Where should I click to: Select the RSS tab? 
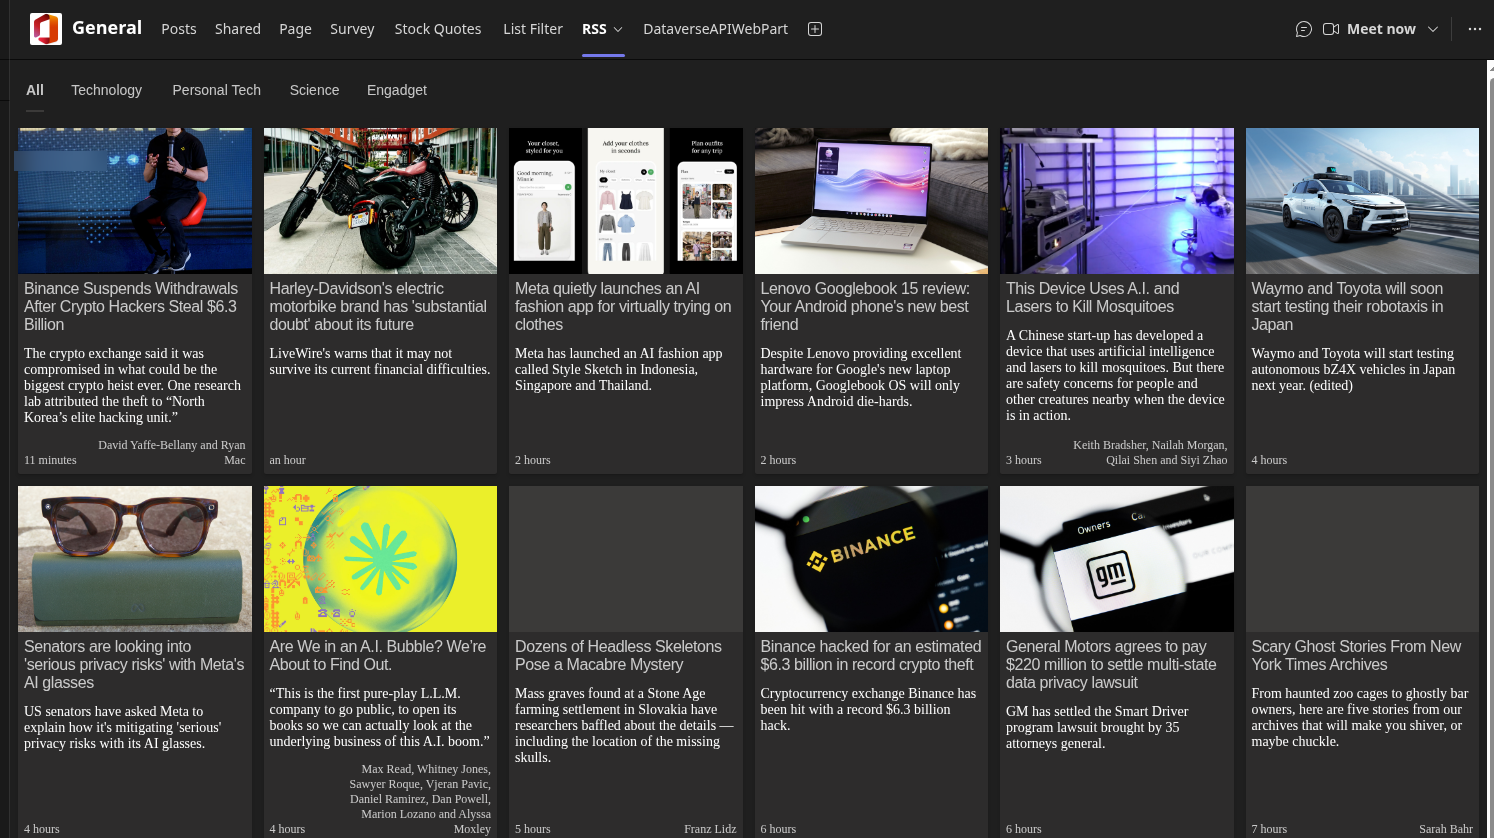point(594,29)
